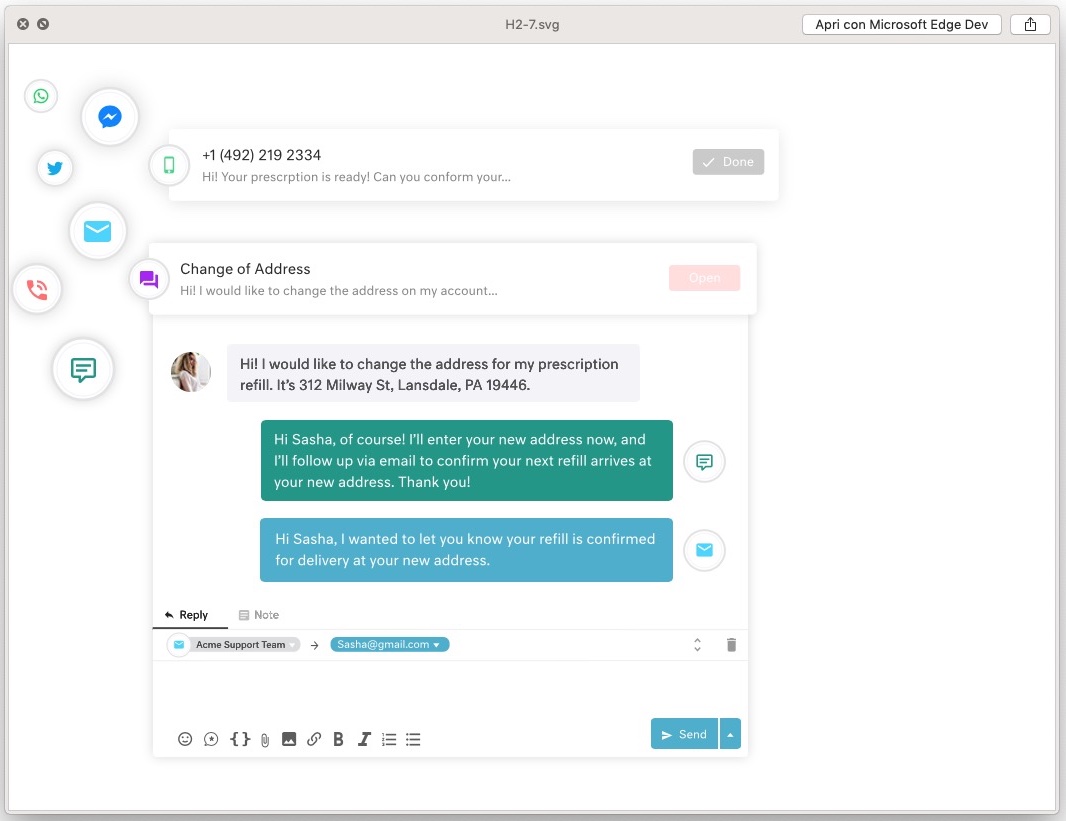The width and height of the screenshot is (1066, 821).
Task: Open the Change of Address conversation title
Action: point(245,269)
